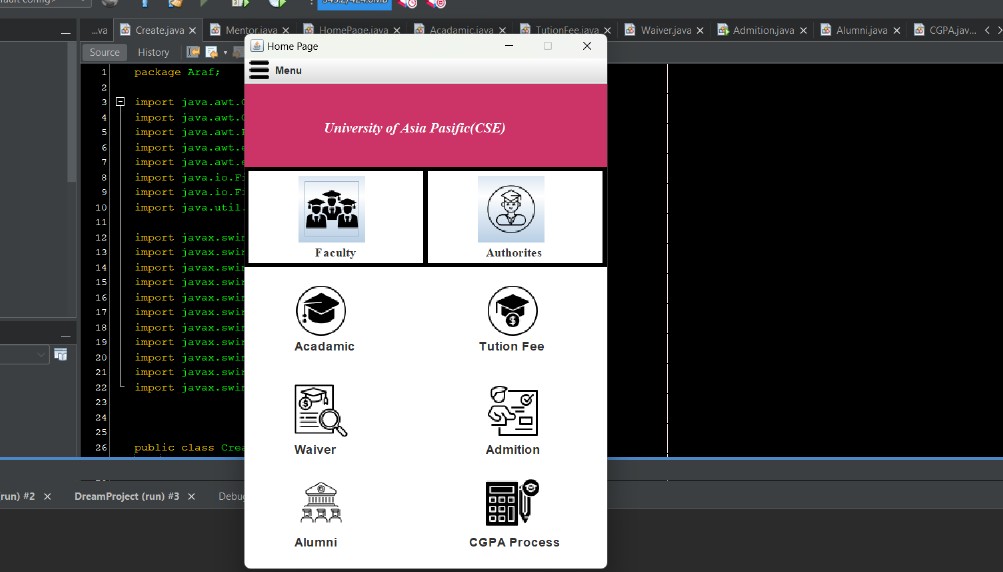Minimize the upper left panel
1003x572 pixels.
tap(66, 33)
